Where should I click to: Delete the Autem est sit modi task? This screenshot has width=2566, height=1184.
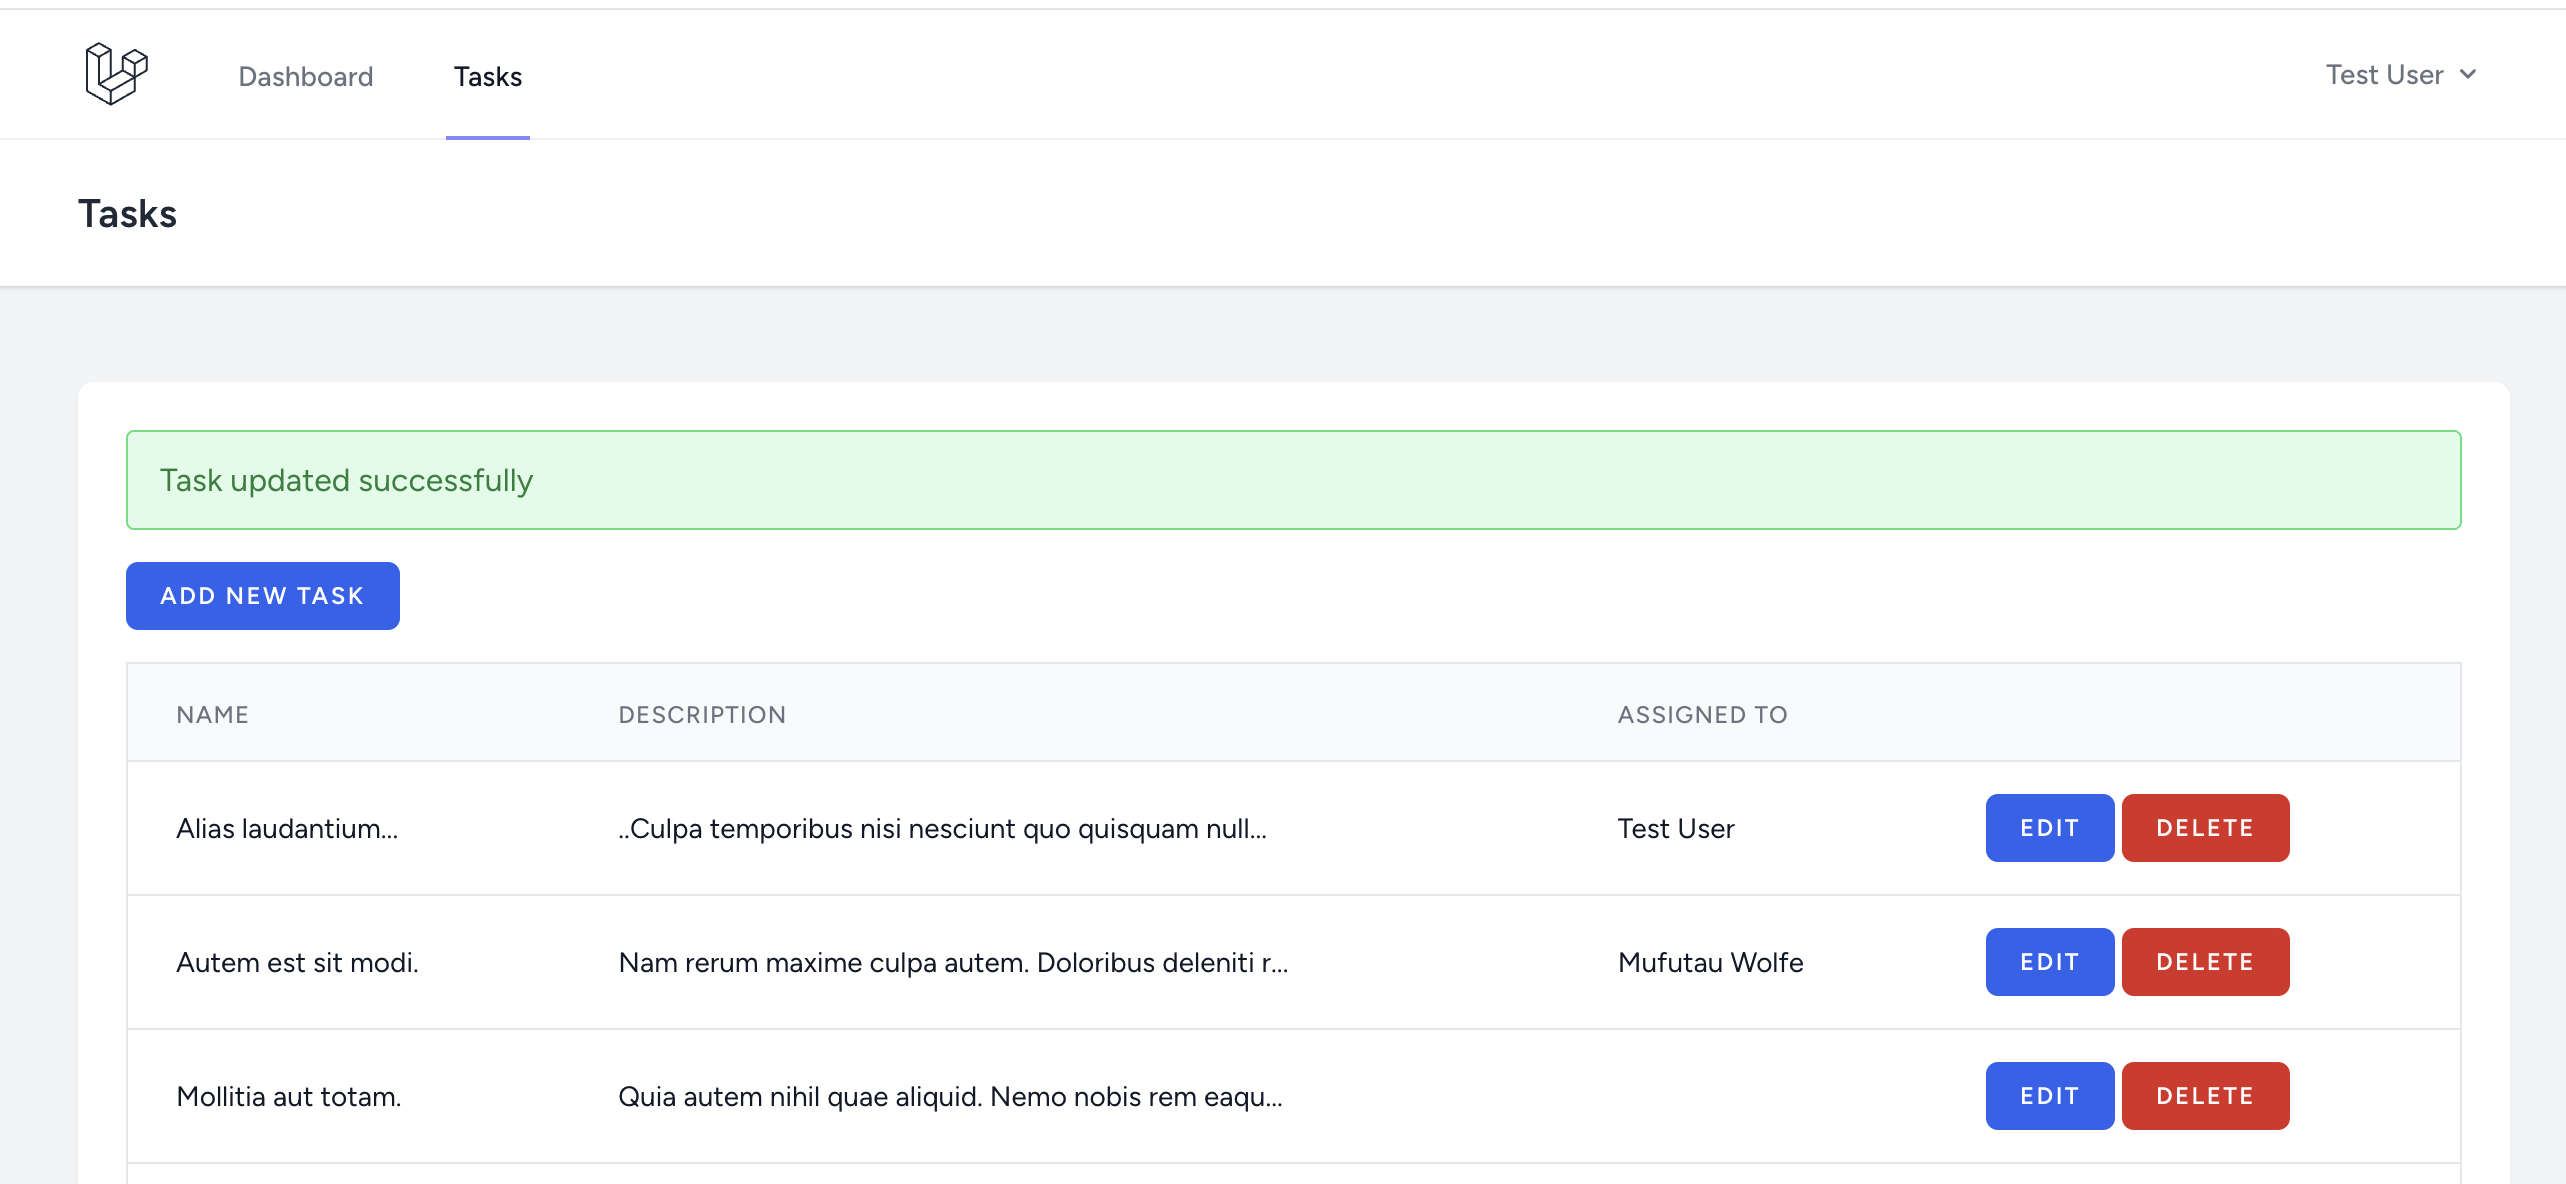(x=2204, y=962)
